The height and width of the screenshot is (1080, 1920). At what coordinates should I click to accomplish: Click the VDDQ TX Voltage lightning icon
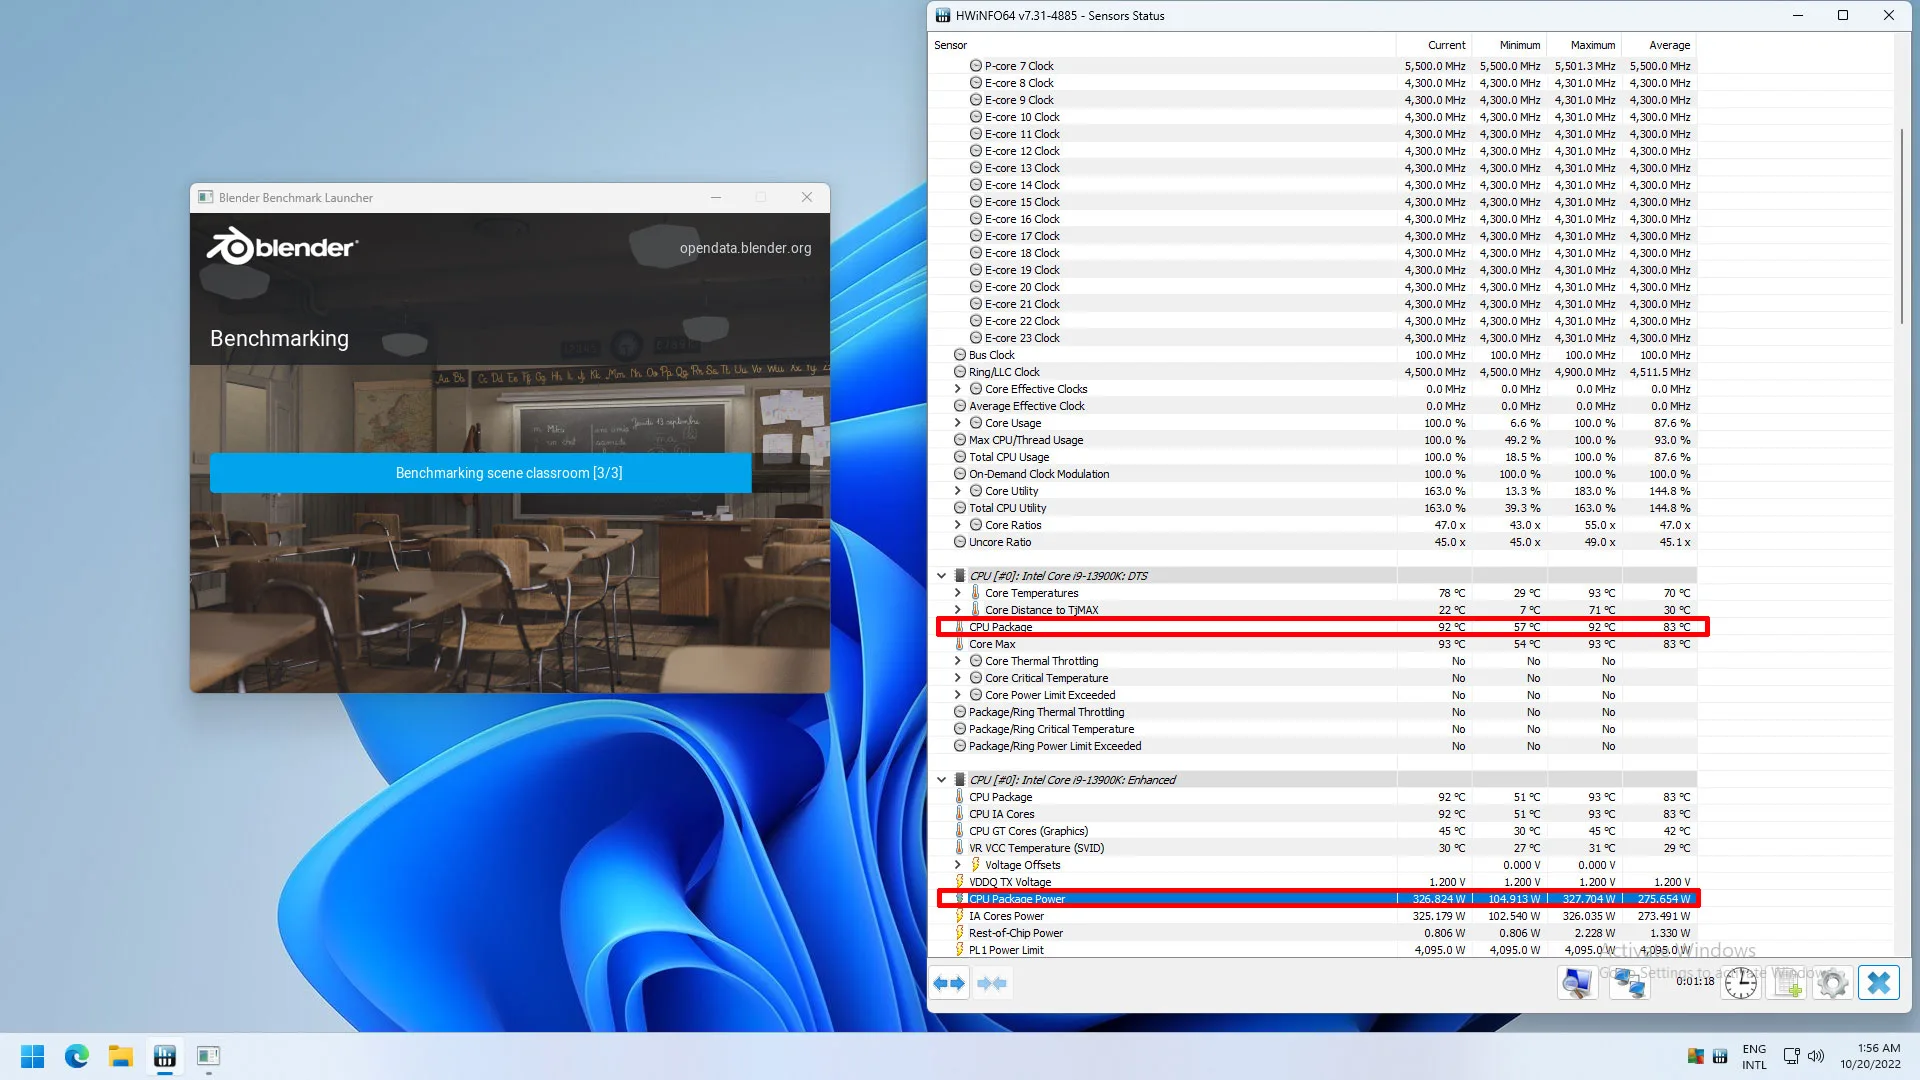960,882
